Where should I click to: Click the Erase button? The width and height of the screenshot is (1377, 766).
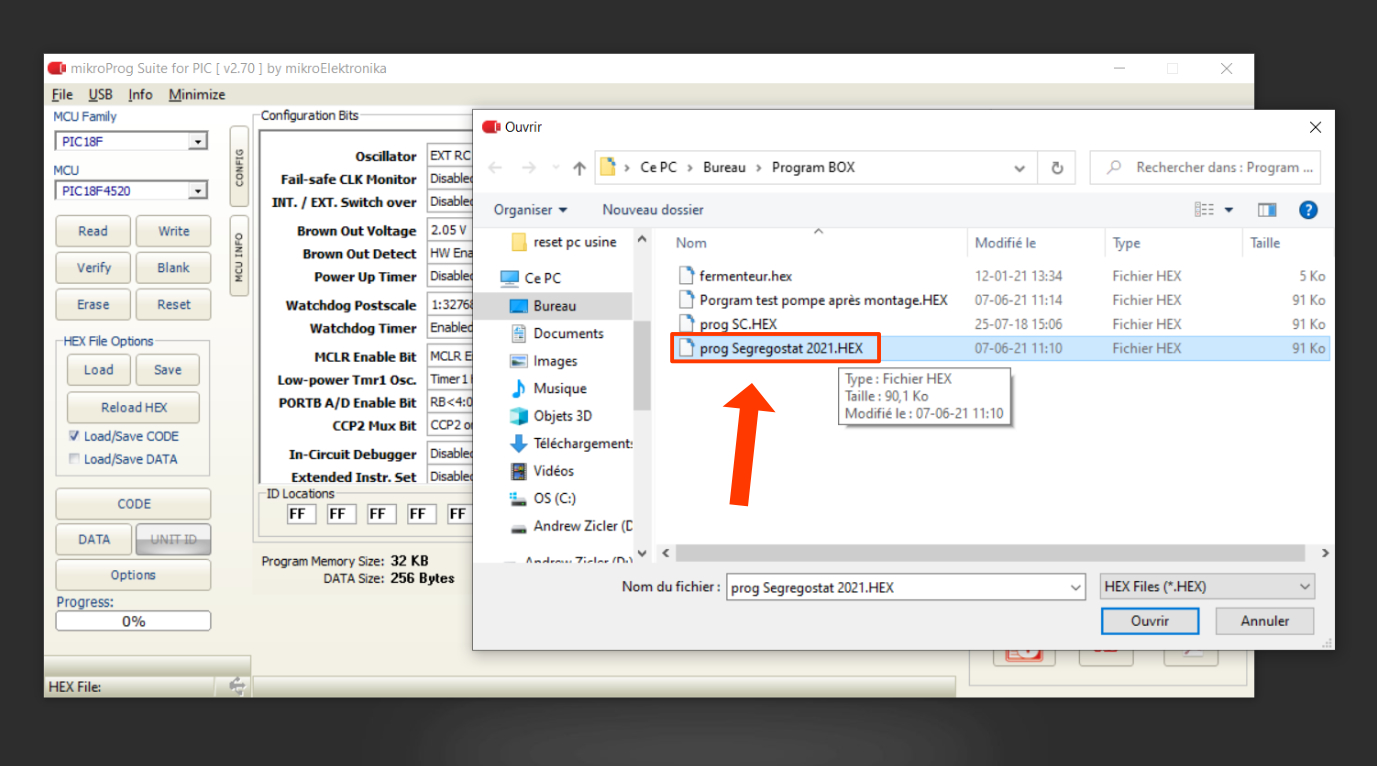point(93,305)
